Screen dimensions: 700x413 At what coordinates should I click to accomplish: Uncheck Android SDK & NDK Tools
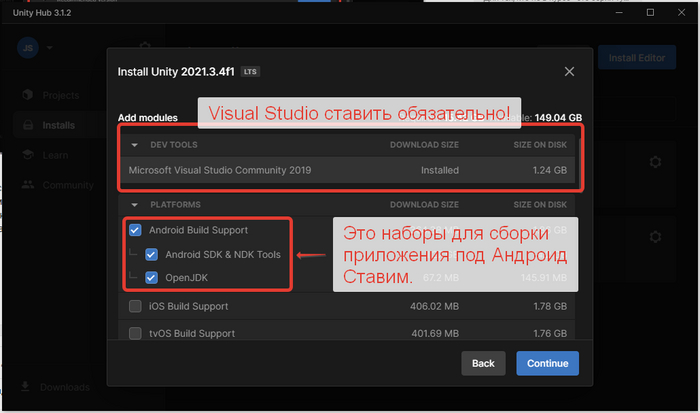point(151,254)
